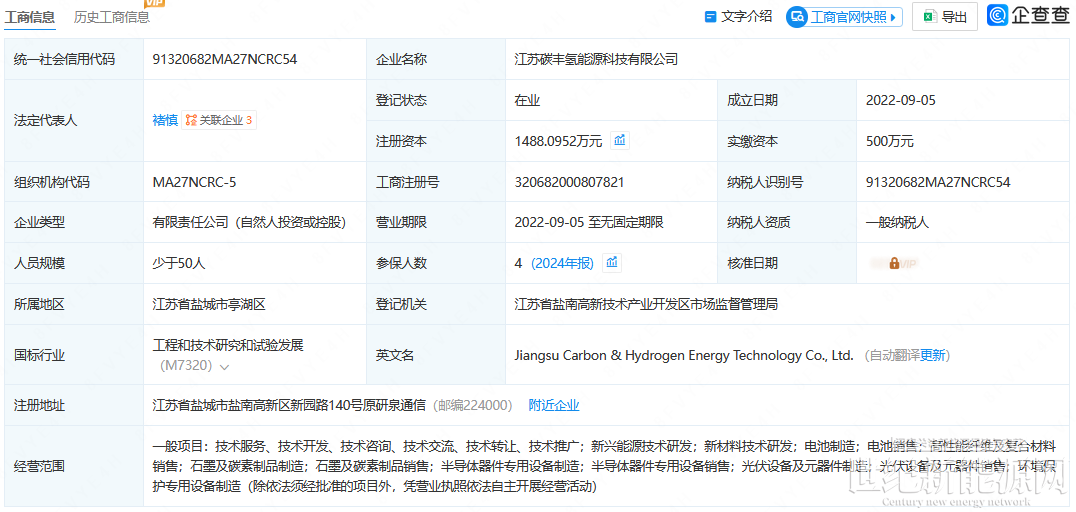This screenshot has width=1076, height=512.
Task: Click 更新 next to the English name
Action: 933,355
